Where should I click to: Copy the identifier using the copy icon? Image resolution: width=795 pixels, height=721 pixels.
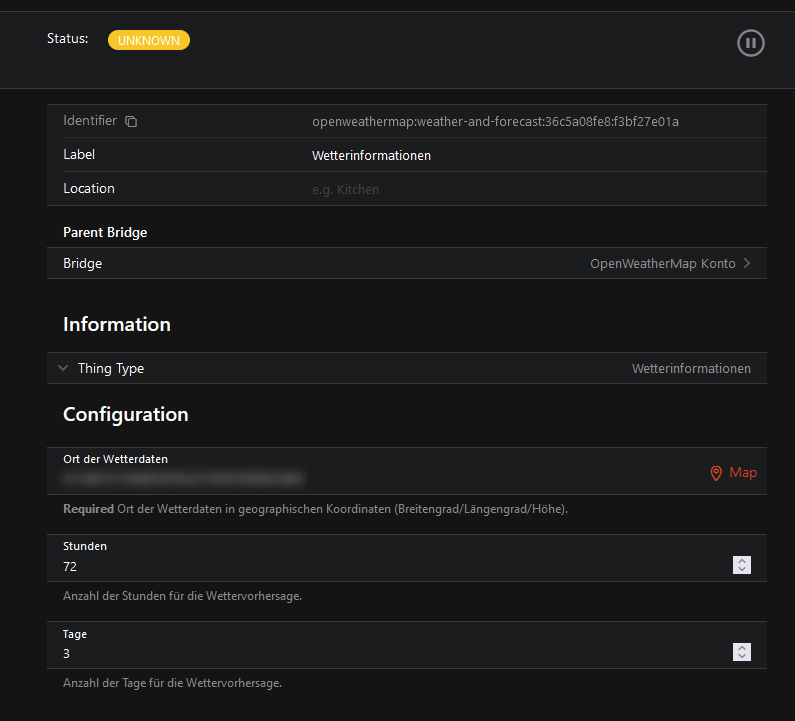coord(131,121)
